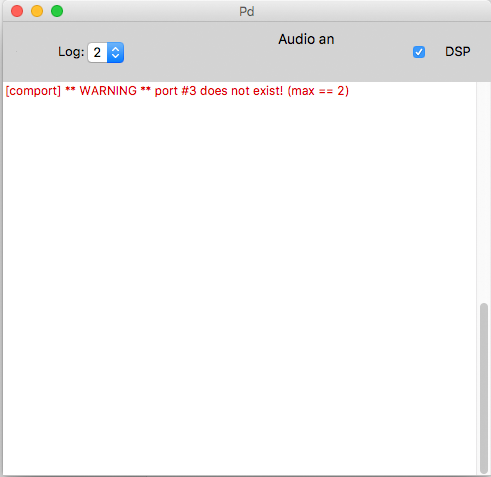
Task: Close the Pd window with red button
Action: click(17, 11)
